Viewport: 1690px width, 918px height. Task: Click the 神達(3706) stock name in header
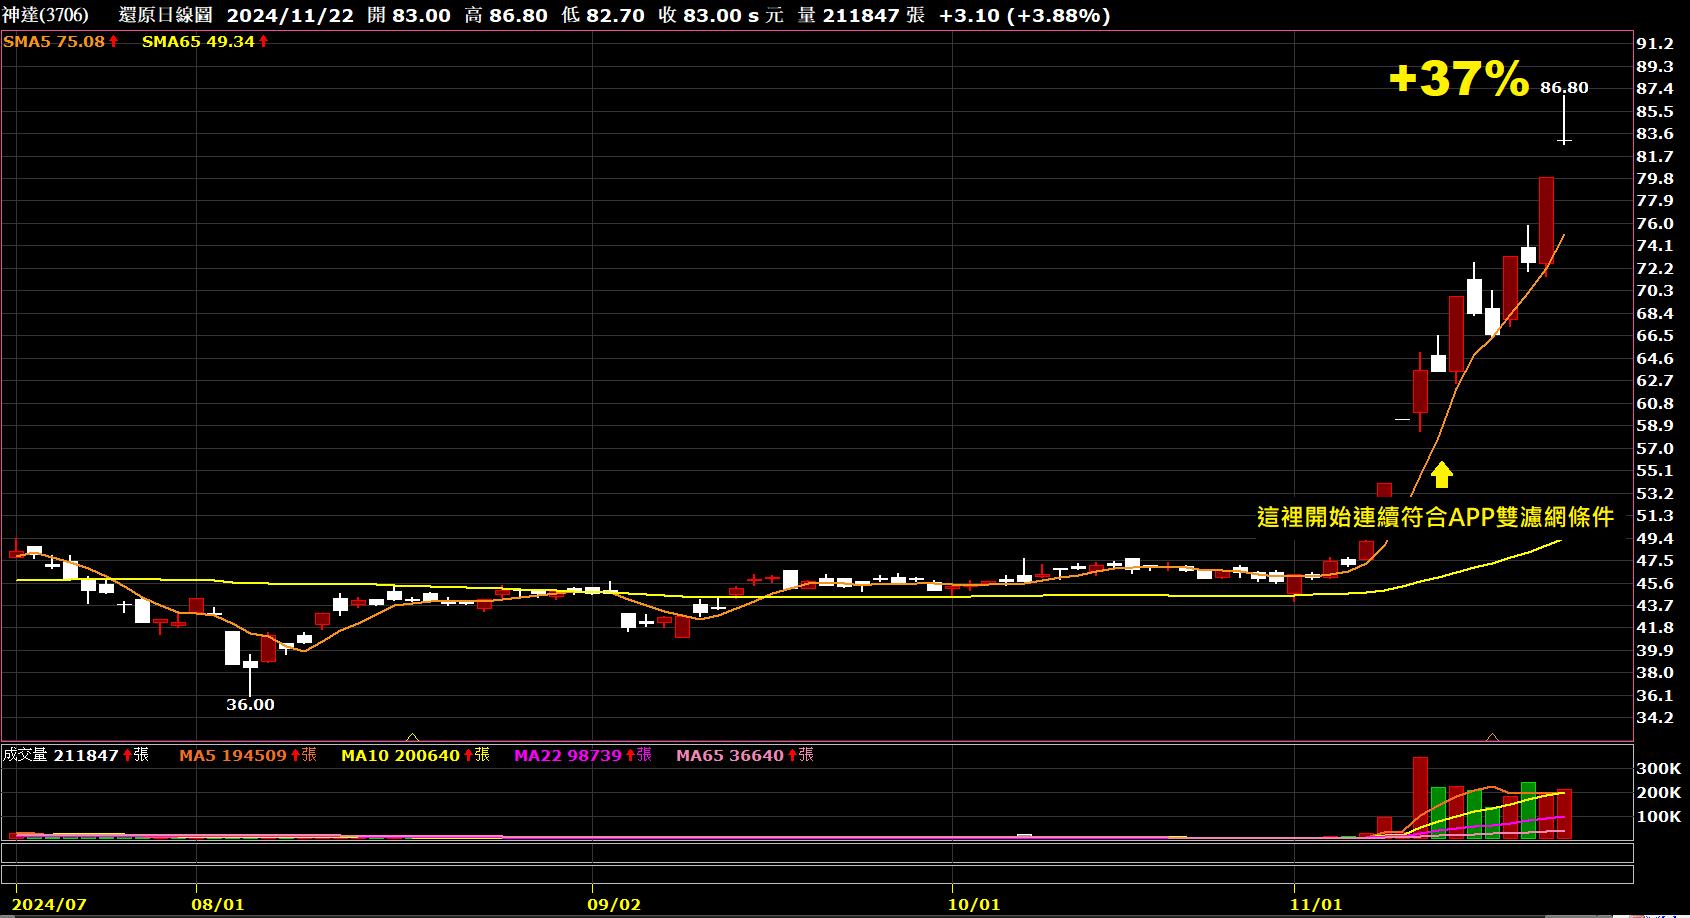[45, 15]
